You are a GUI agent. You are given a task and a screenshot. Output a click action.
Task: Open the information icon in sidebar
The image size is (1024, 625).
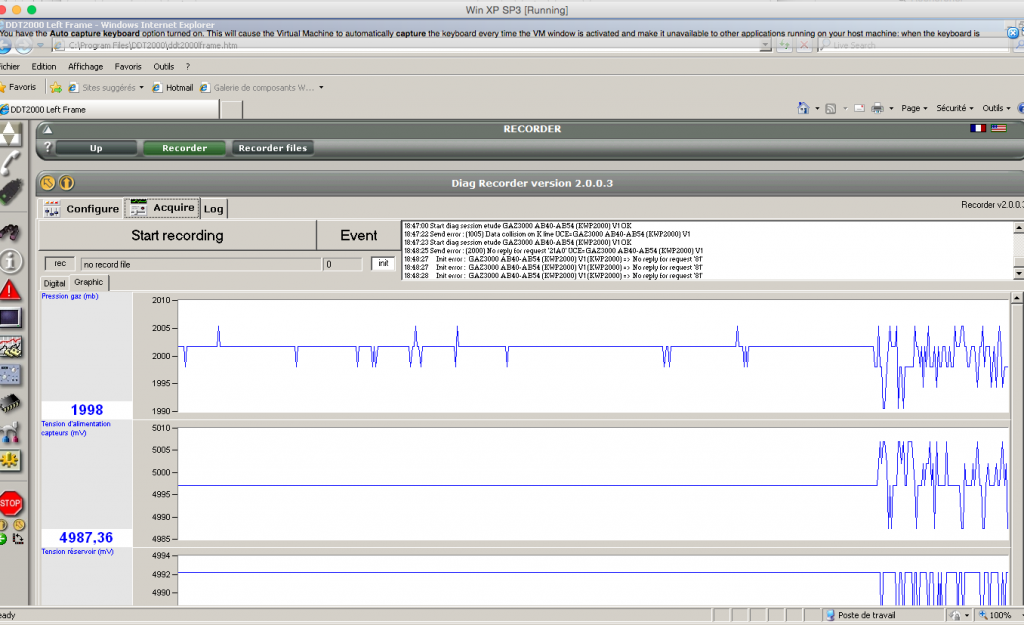pyautogui.click(x=10, y=261)
